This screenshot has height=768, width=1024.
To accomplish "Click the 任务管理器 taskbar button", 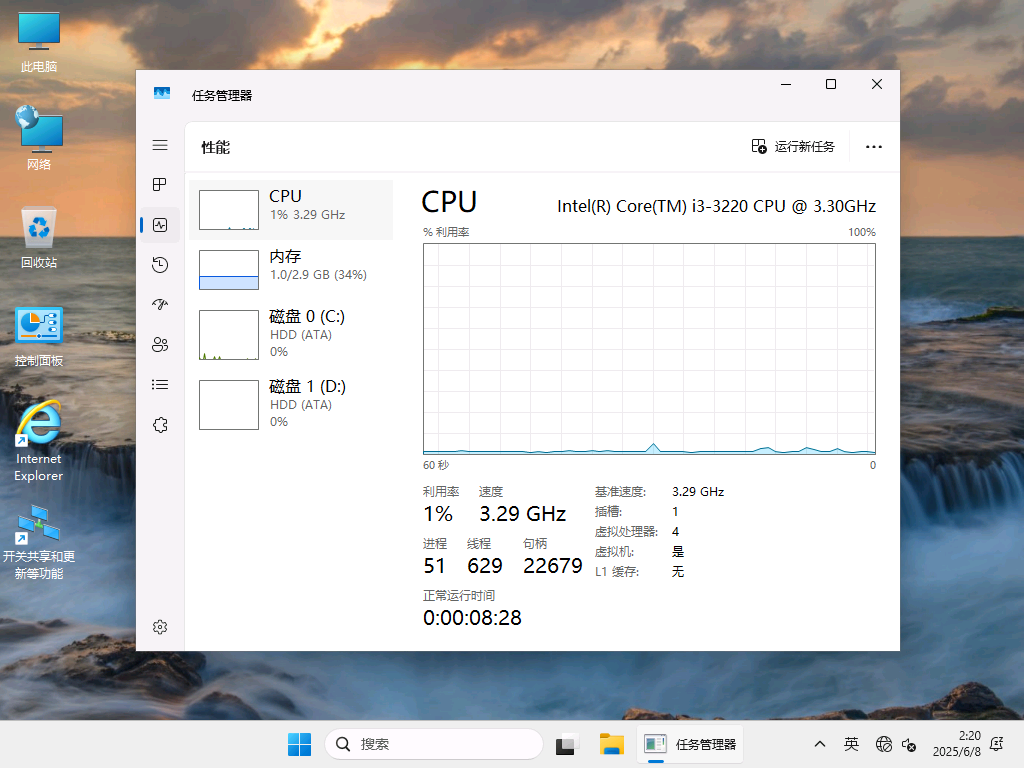I will tap(690, 744).
